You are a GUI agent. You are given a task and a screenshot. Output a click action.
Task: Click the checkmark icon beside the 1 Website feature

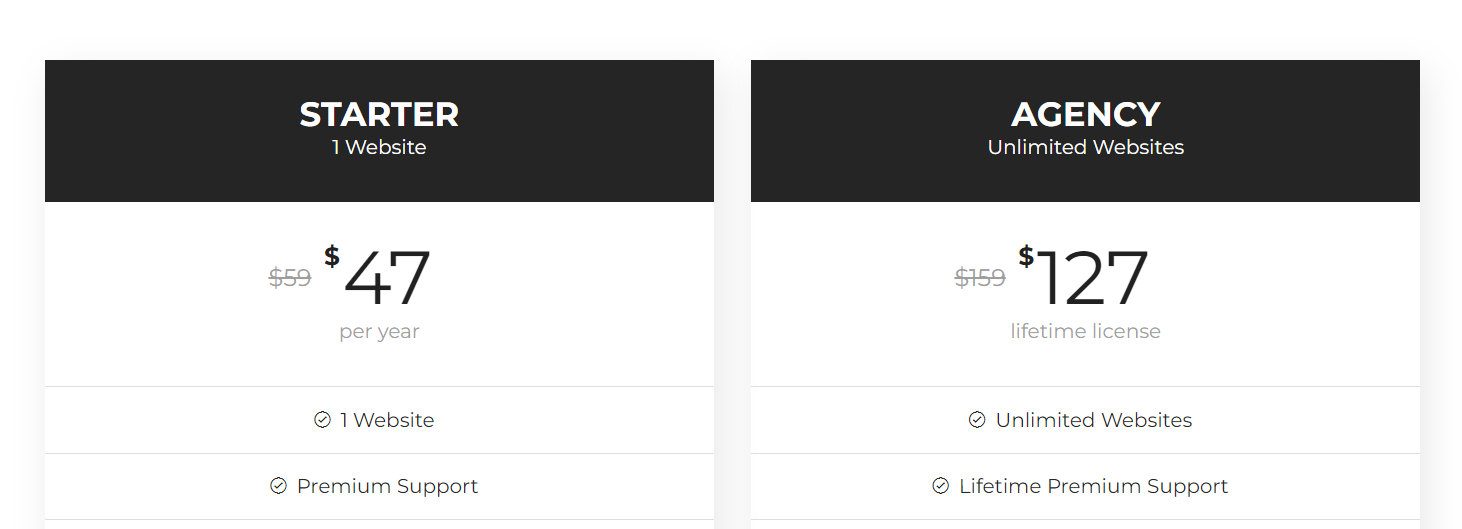[x=322, y=420]
